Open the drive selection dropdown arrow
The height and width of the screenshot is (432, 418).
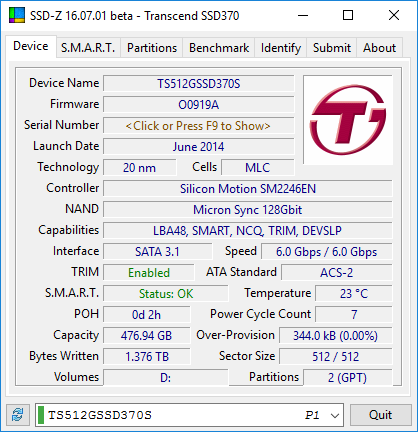[x=335, y=415]
